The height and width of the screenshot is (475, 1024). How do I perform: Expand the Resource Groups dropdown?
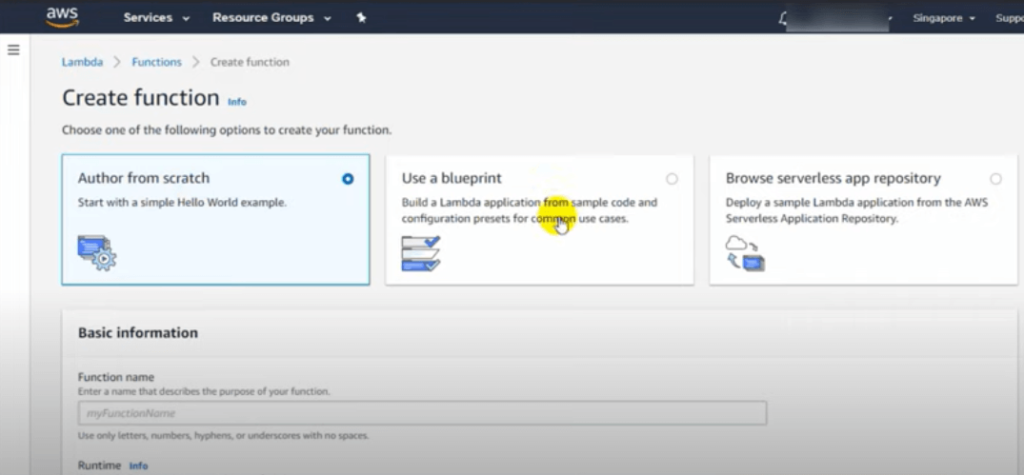coord(271,18)
